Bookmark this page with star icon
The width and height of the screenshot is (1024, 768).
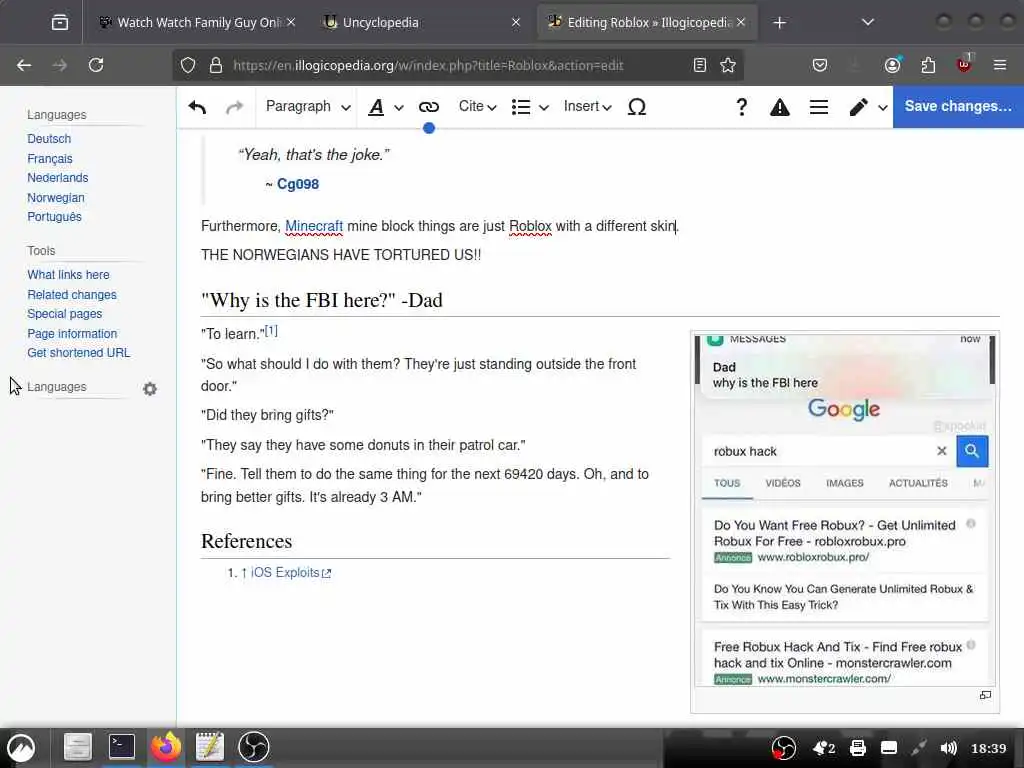tap(728, 65)
